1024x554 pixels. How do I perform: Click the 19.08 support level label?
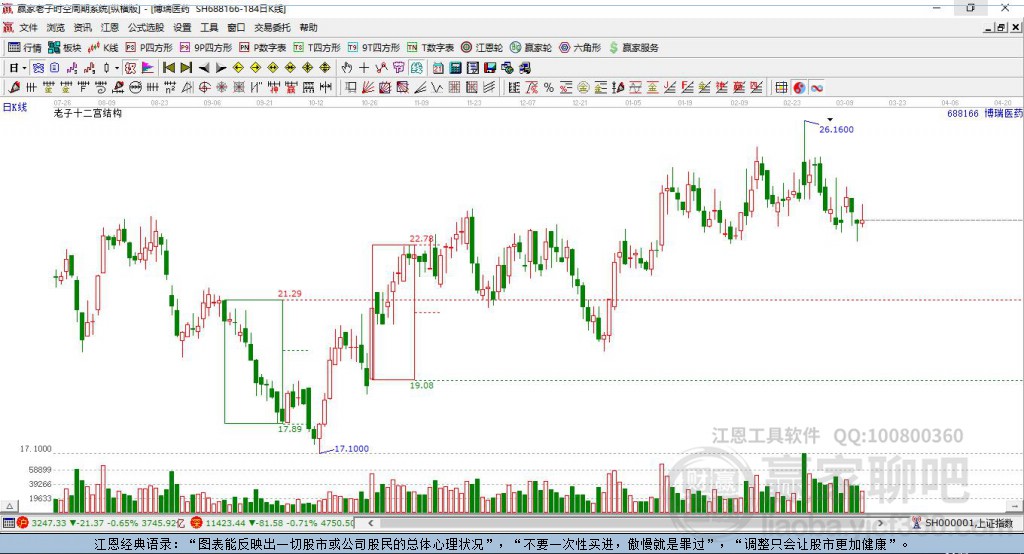pyautogui.click(x=421, y=385)
